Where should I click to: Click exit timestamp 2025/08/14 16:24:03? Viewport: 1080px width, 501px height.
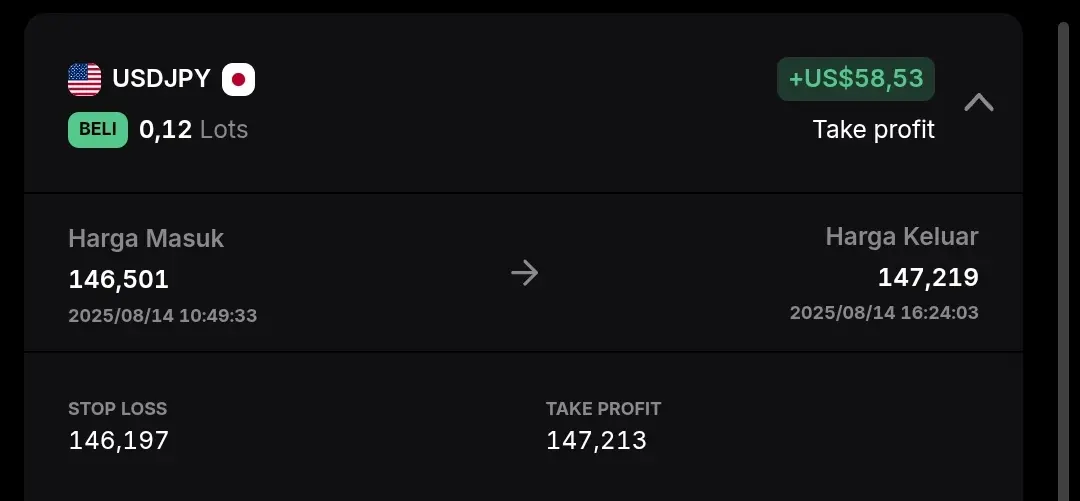pos(884,313)
